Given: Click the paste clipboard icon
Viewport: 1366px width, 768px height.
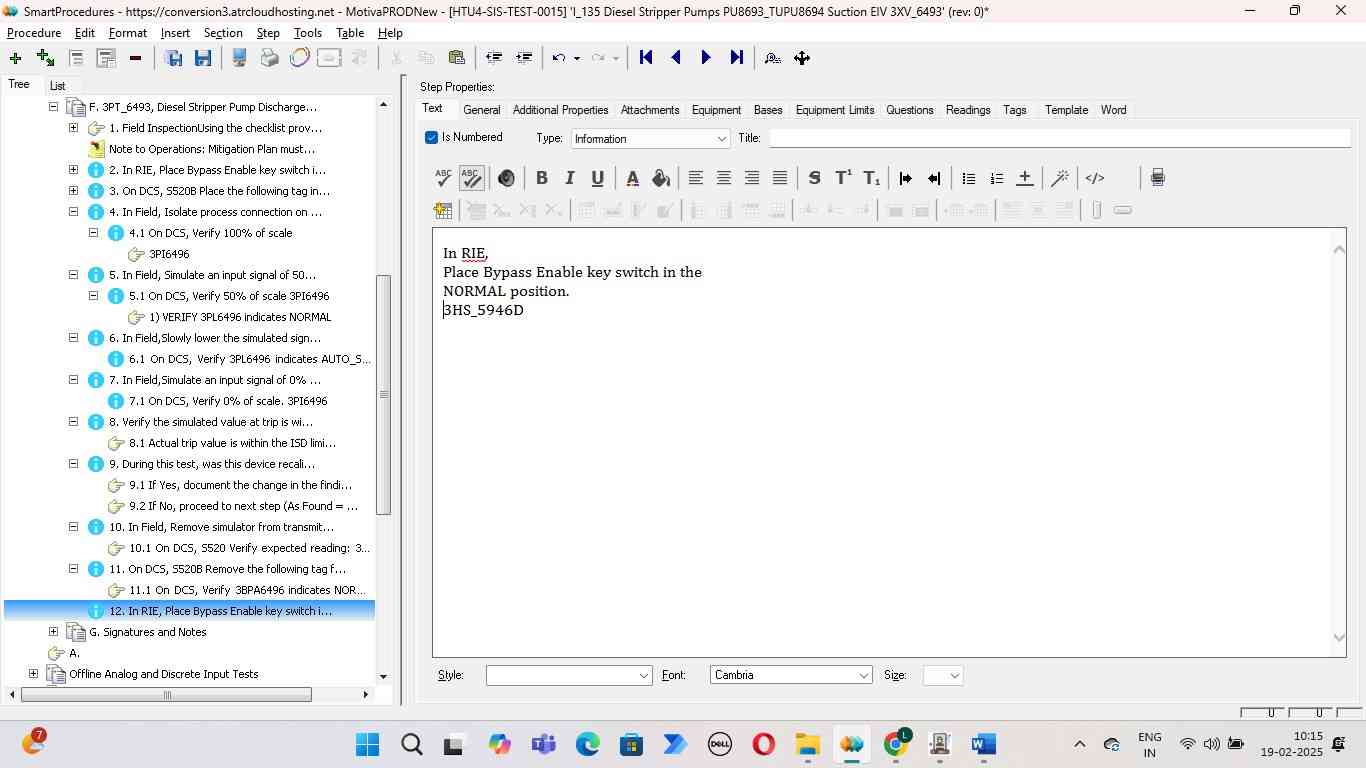Looking at the screenshot, I should [456, 58].
